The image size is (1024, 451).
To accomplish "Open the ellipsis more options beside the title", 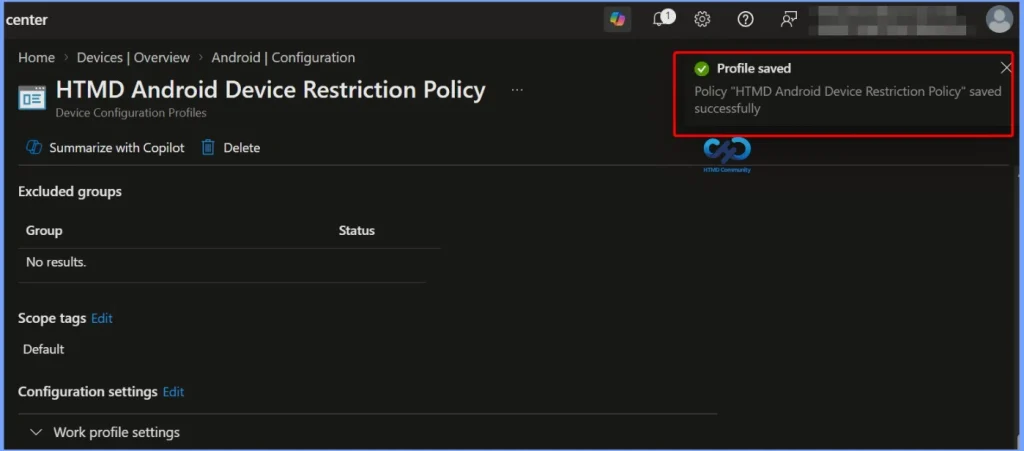I will pyautogui.click(x=517, y=90).
